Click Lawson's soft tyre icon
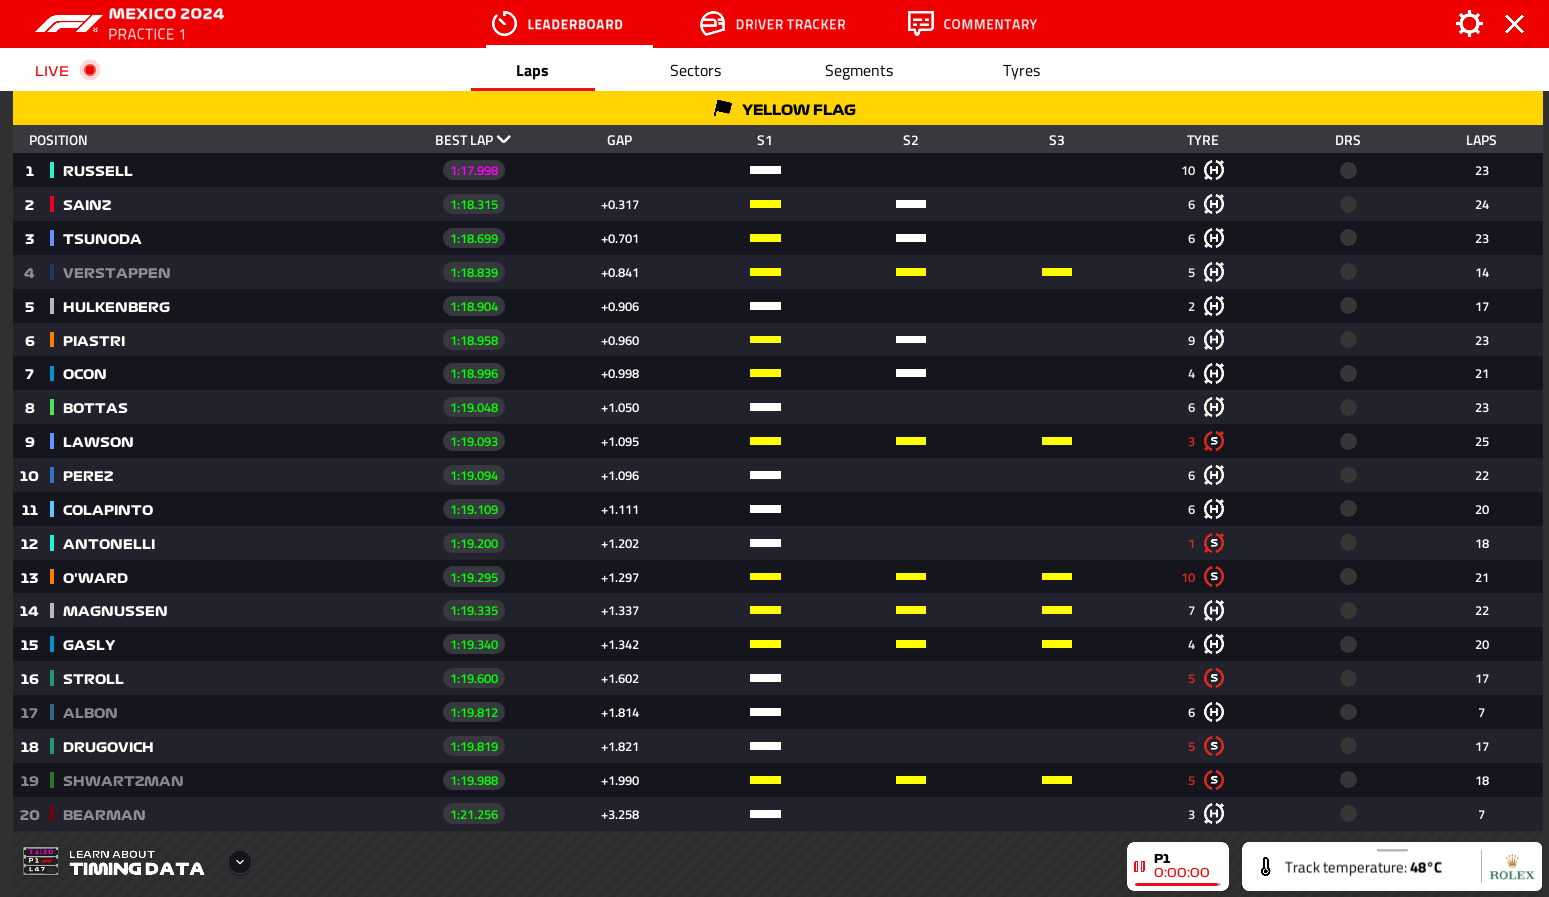1549x897 pixels. click(x=1214, y=441)
